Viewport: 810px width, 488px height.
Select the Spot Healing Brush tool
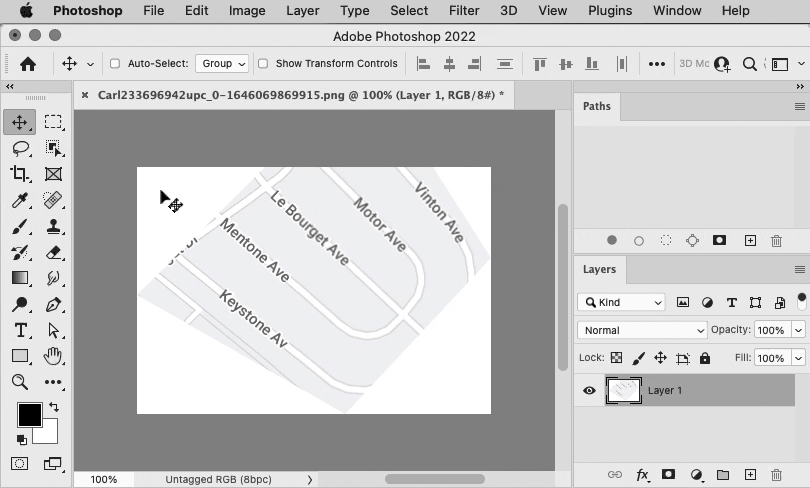[53, 200]
